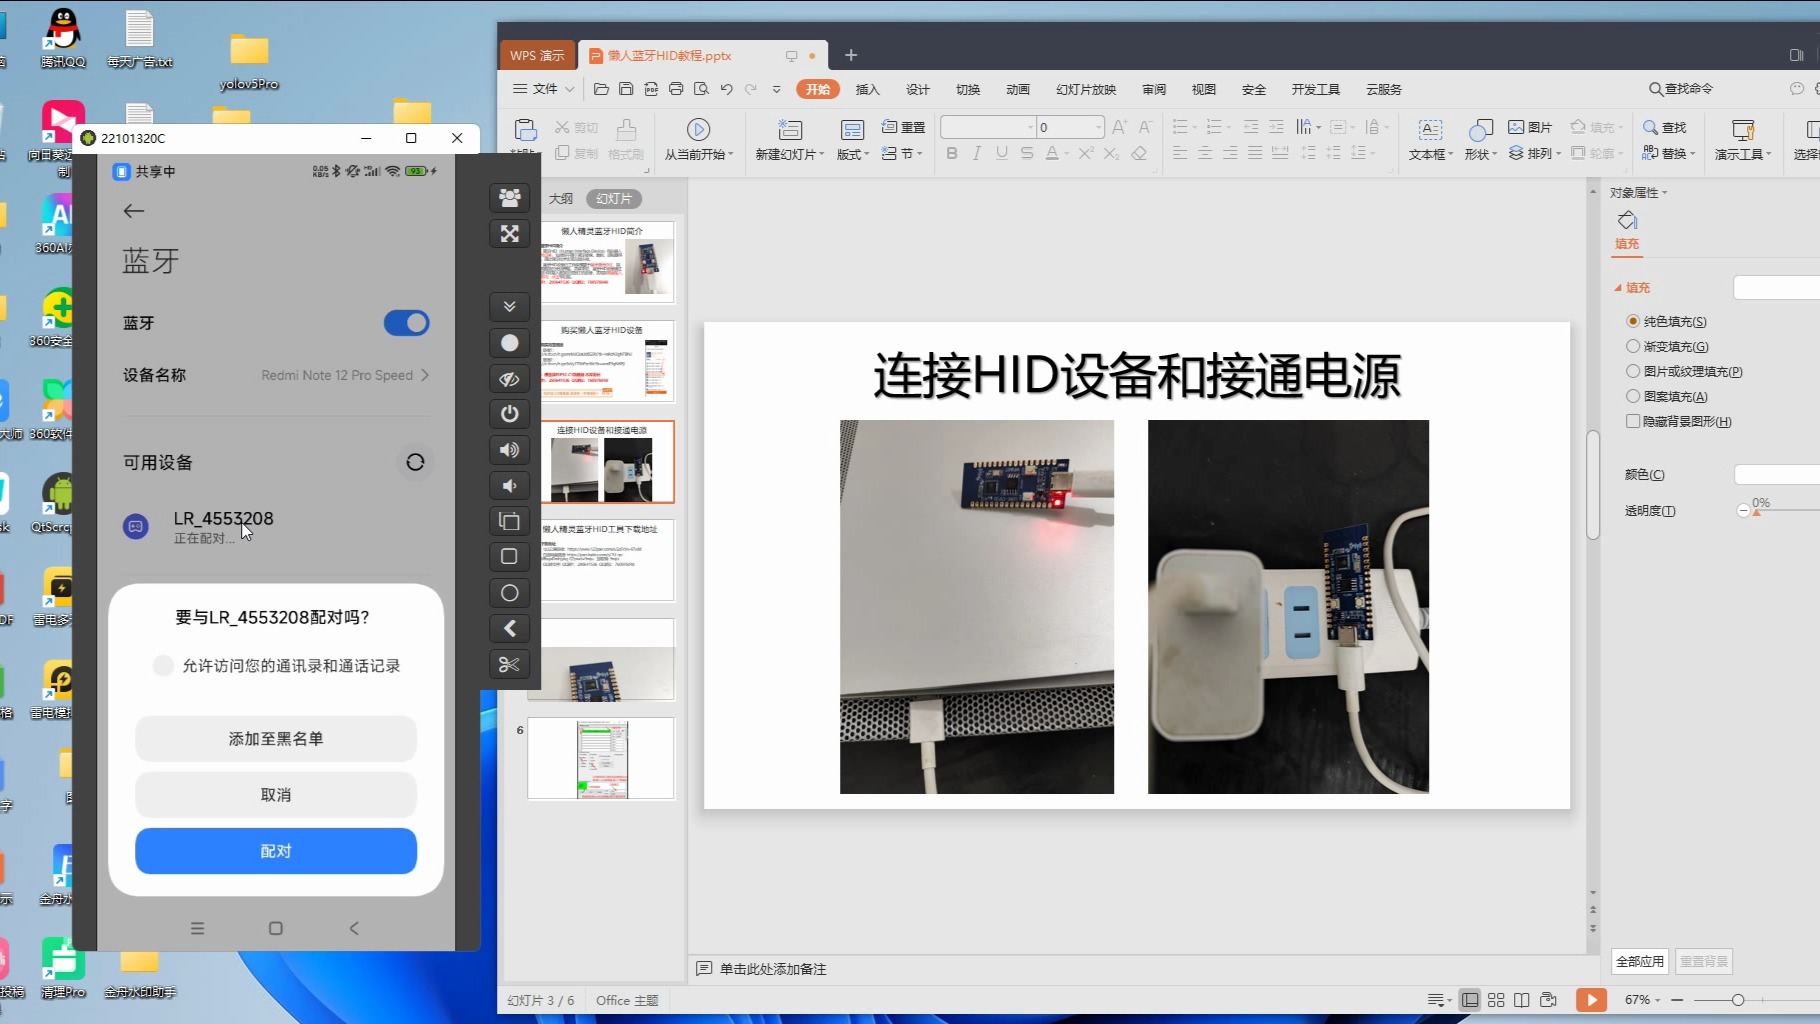Click fullscreen icon in phone mirror sidebar
1820x1024 pixels.
click(x=510, y=233)
